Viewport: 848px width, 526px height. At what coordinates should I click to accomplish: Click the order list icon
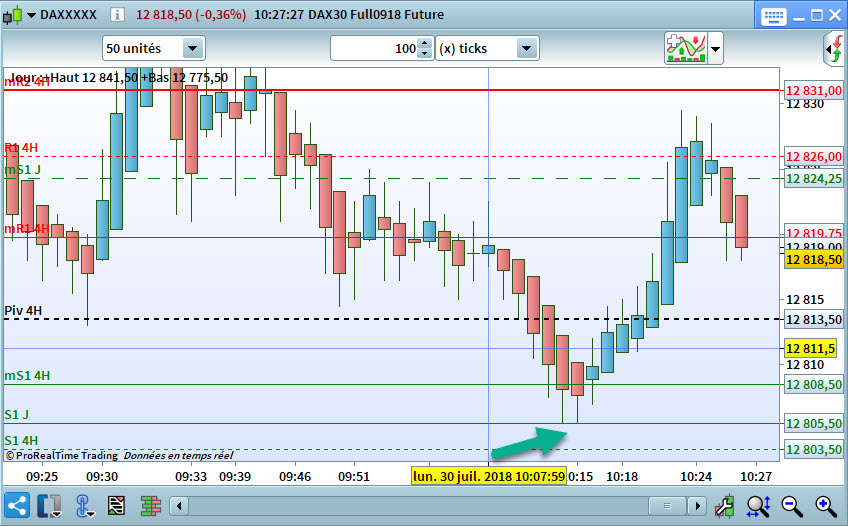(x=116, y=506)
